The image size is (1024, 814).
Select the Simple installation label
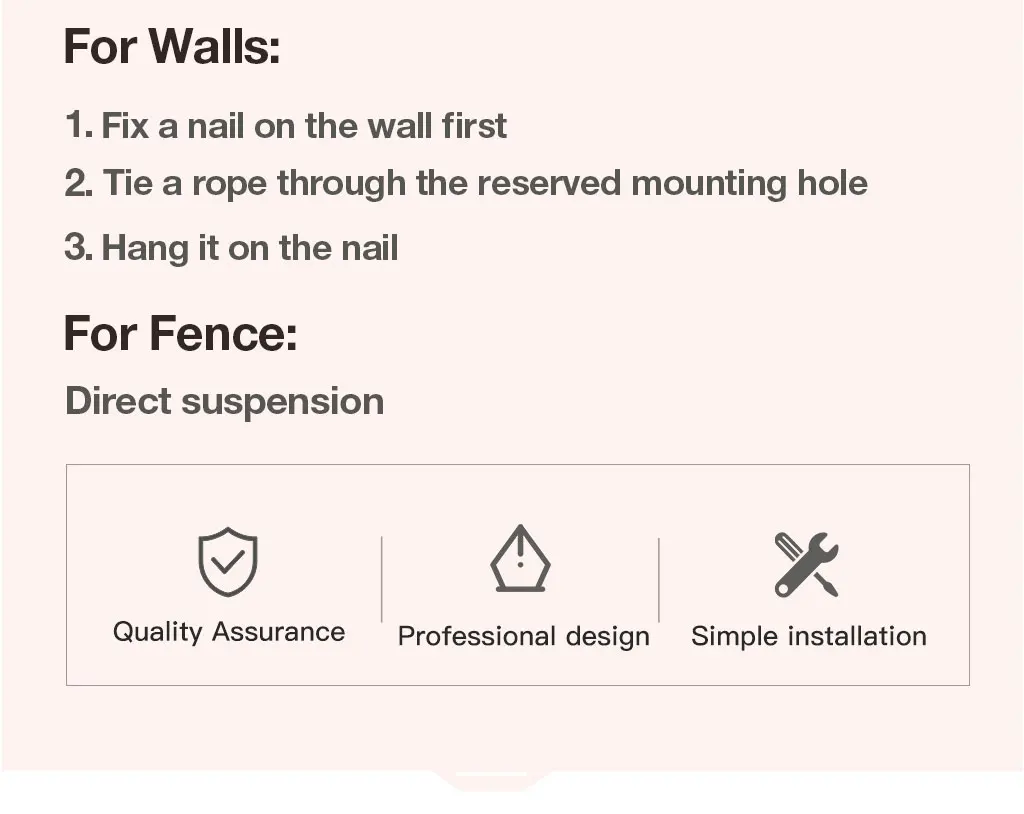point(808,636)
